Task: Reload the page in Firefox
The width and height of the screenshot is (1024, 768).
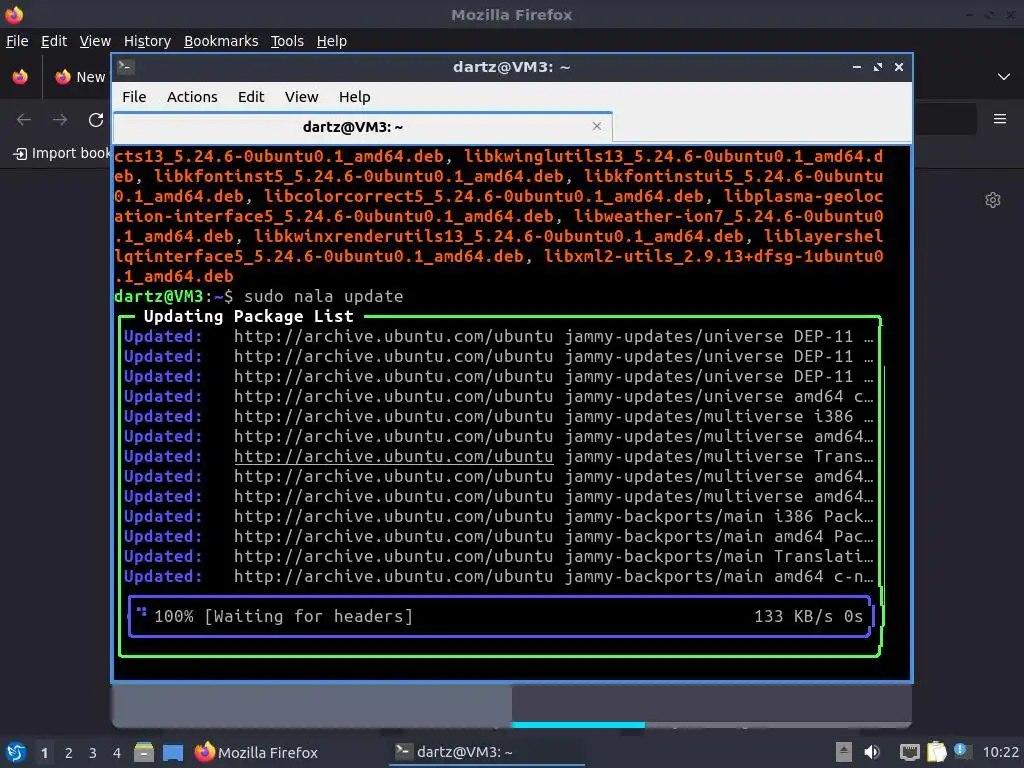Action: [x=96, y=120]
